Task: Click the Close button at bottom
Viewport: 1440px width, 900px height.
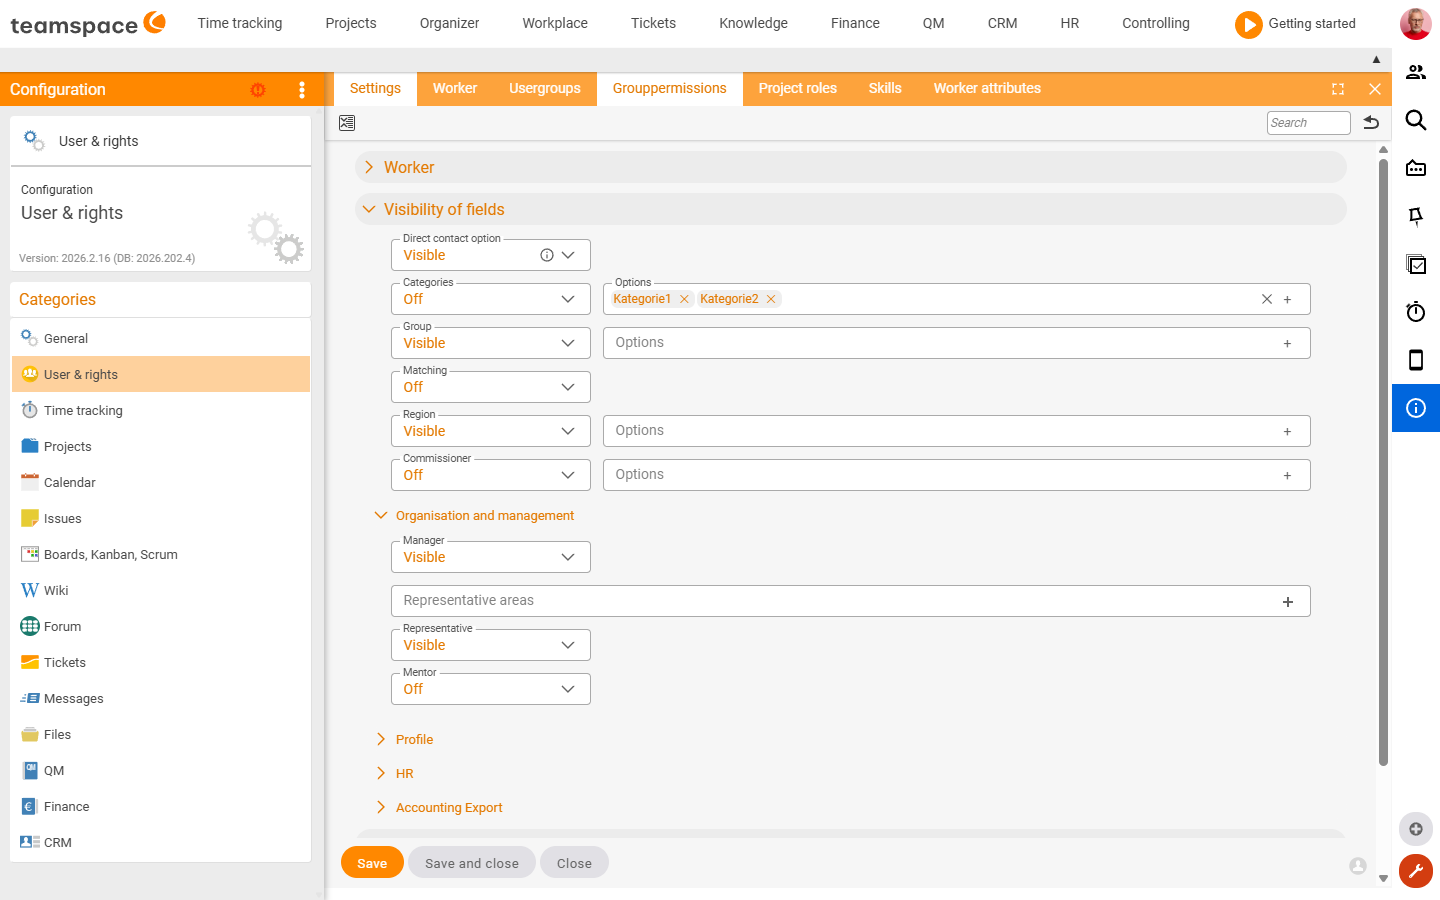Action: point(574,863)
